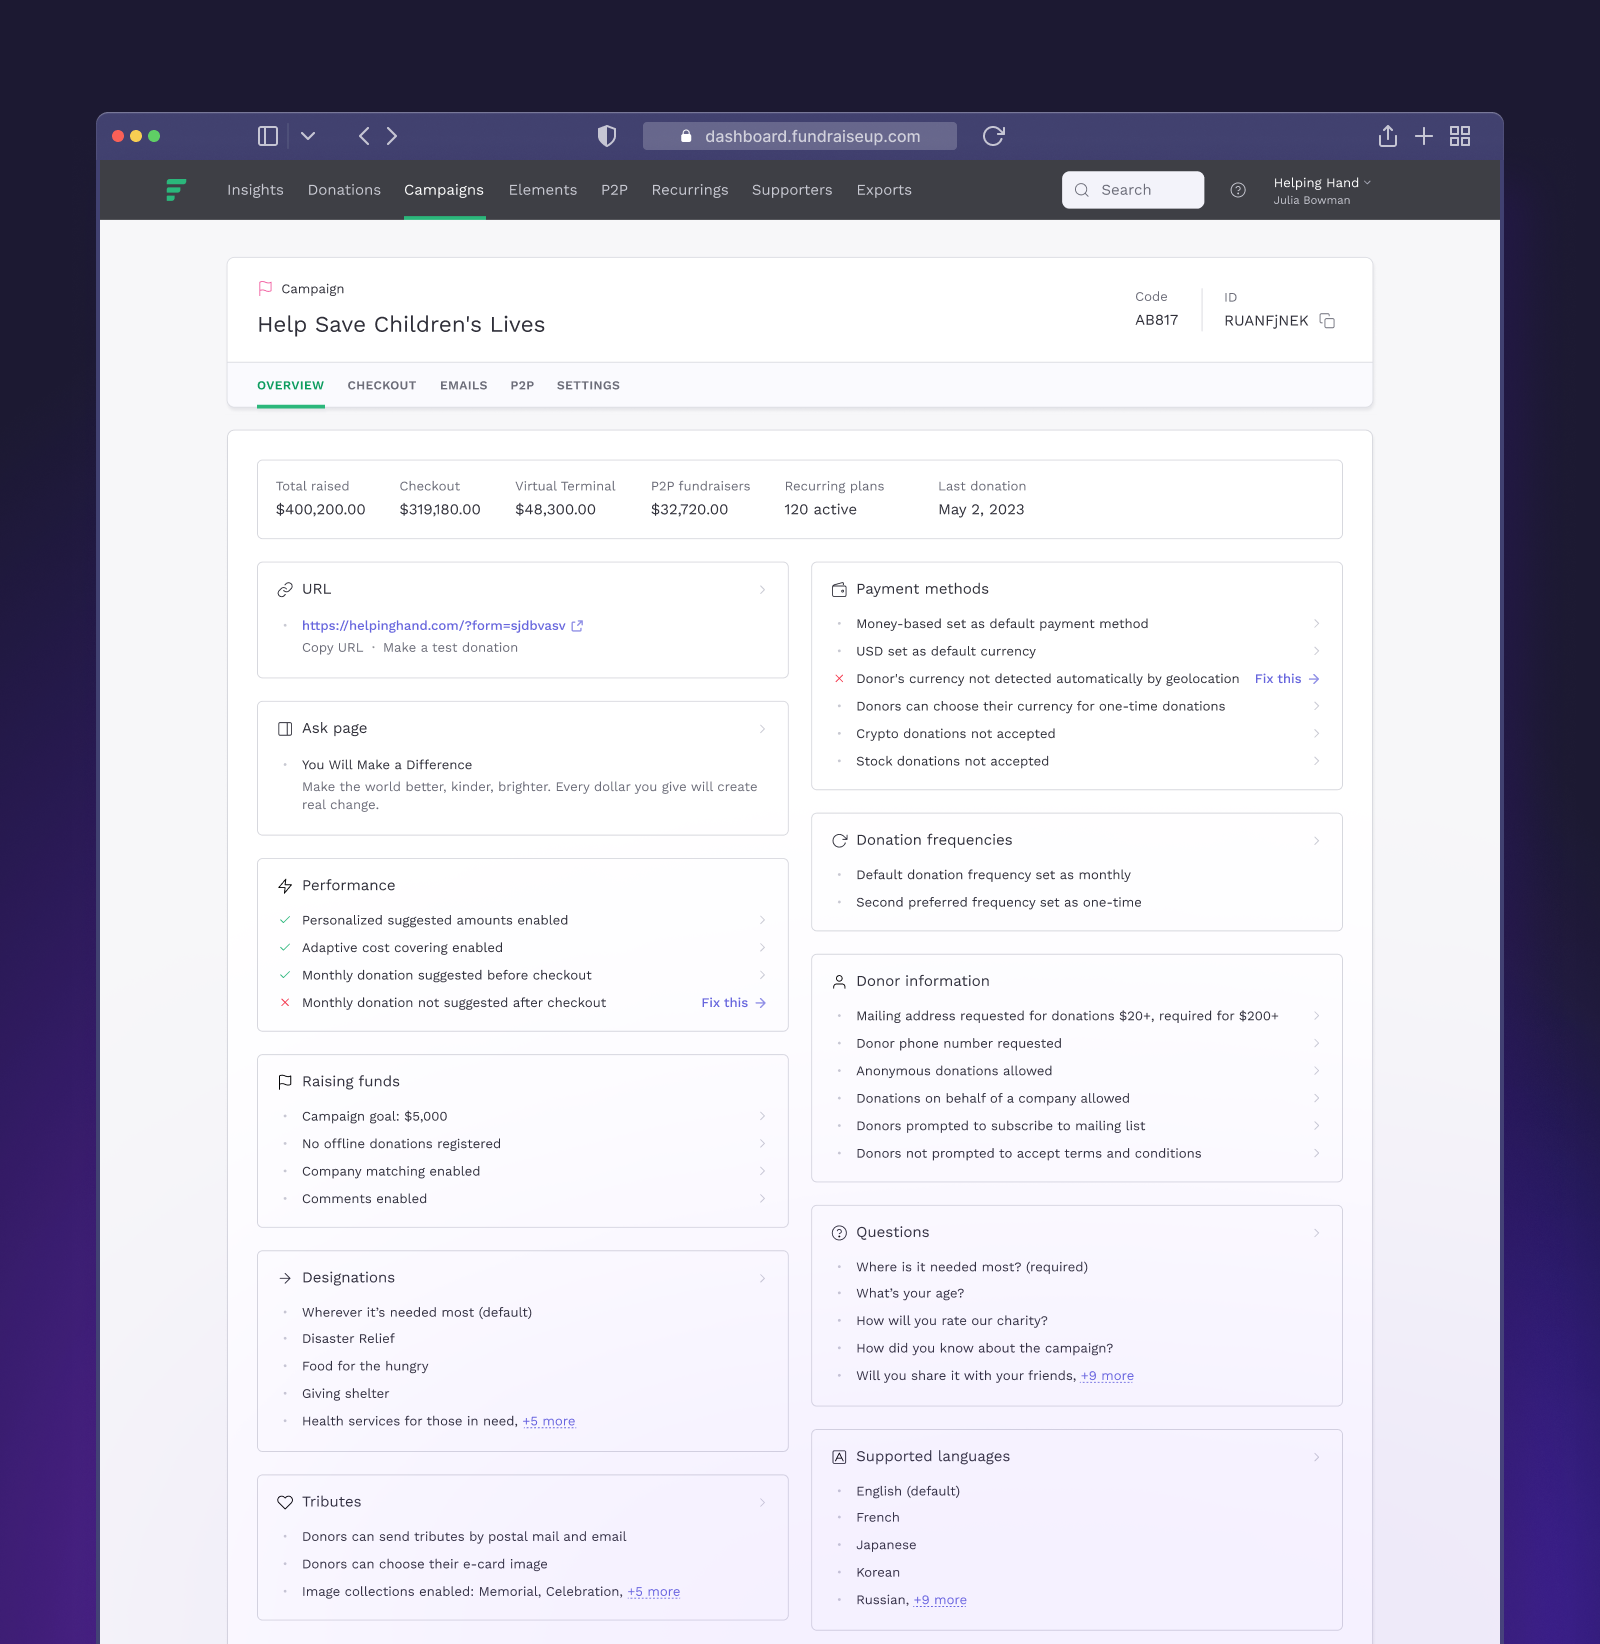Open Personalized suggested amounts enabled row chevron
The height and width of the screenshot is (1644, 1600).
(x=762, y=920)
